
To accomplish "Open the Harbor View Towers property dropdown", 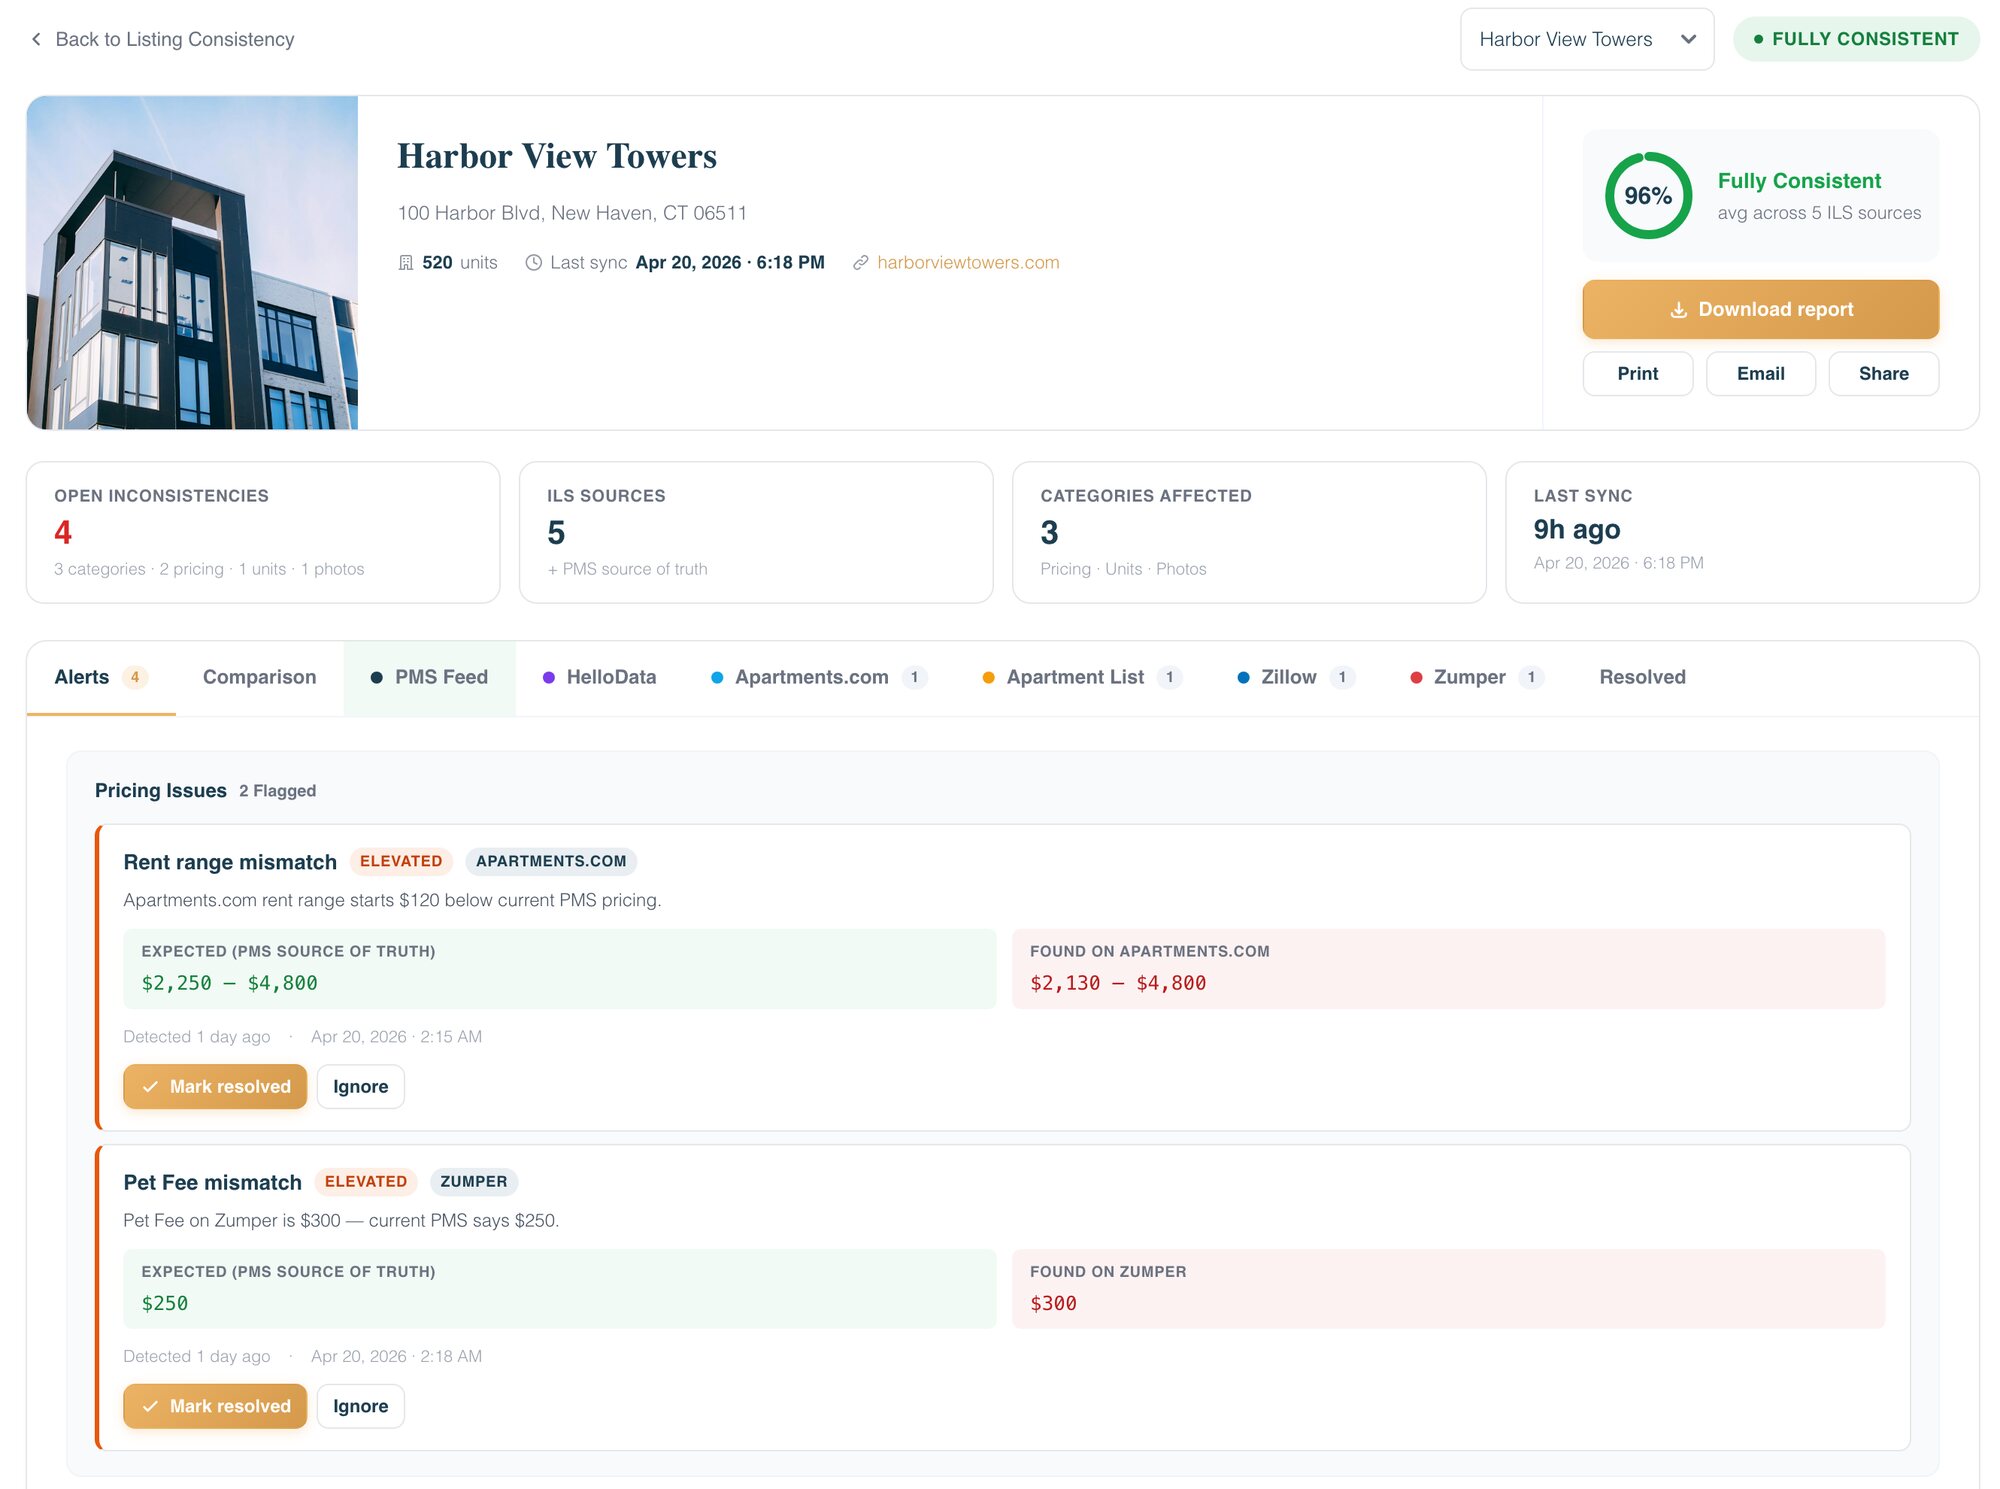I will click(1587, 39).
